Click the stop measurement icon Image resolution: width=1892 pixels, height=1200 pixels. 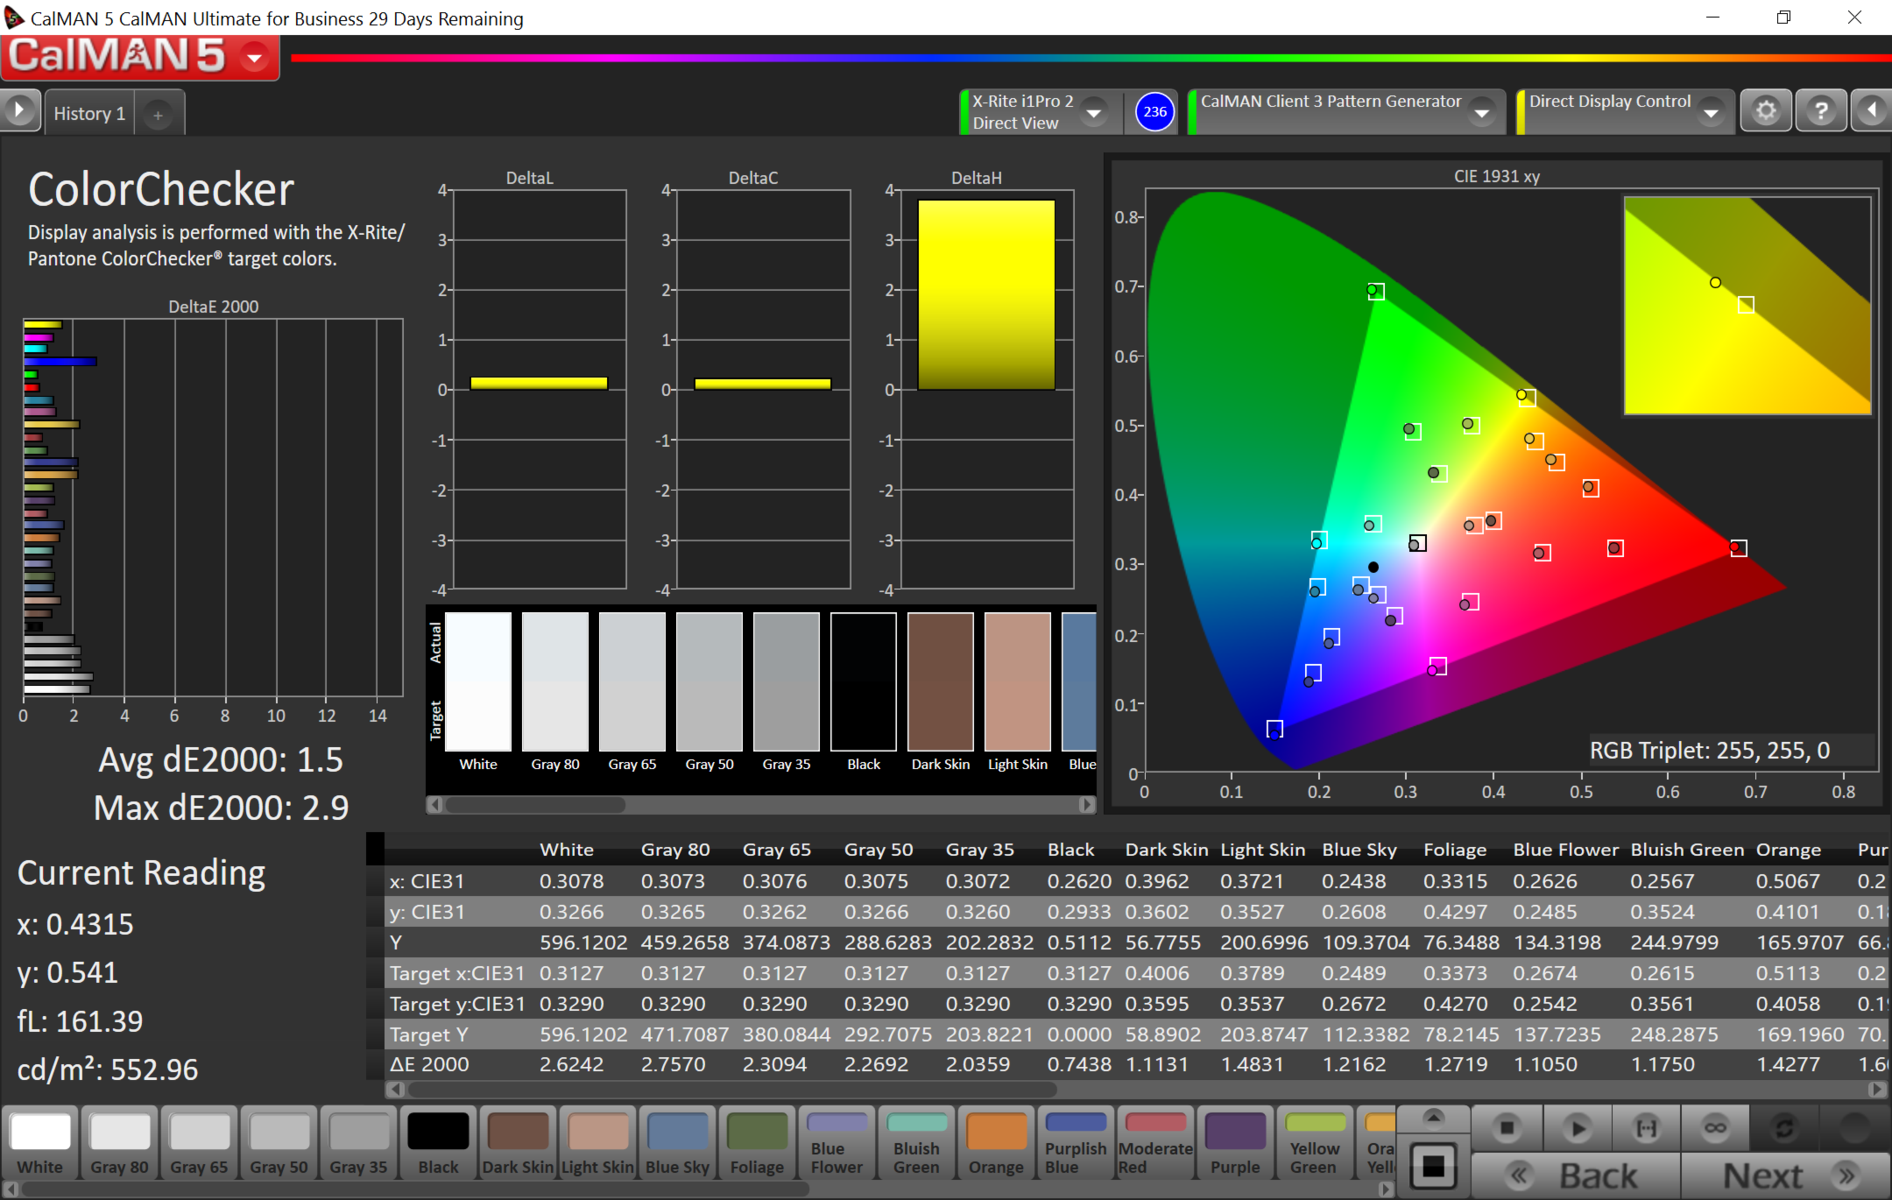(x=1506, y=1128)
